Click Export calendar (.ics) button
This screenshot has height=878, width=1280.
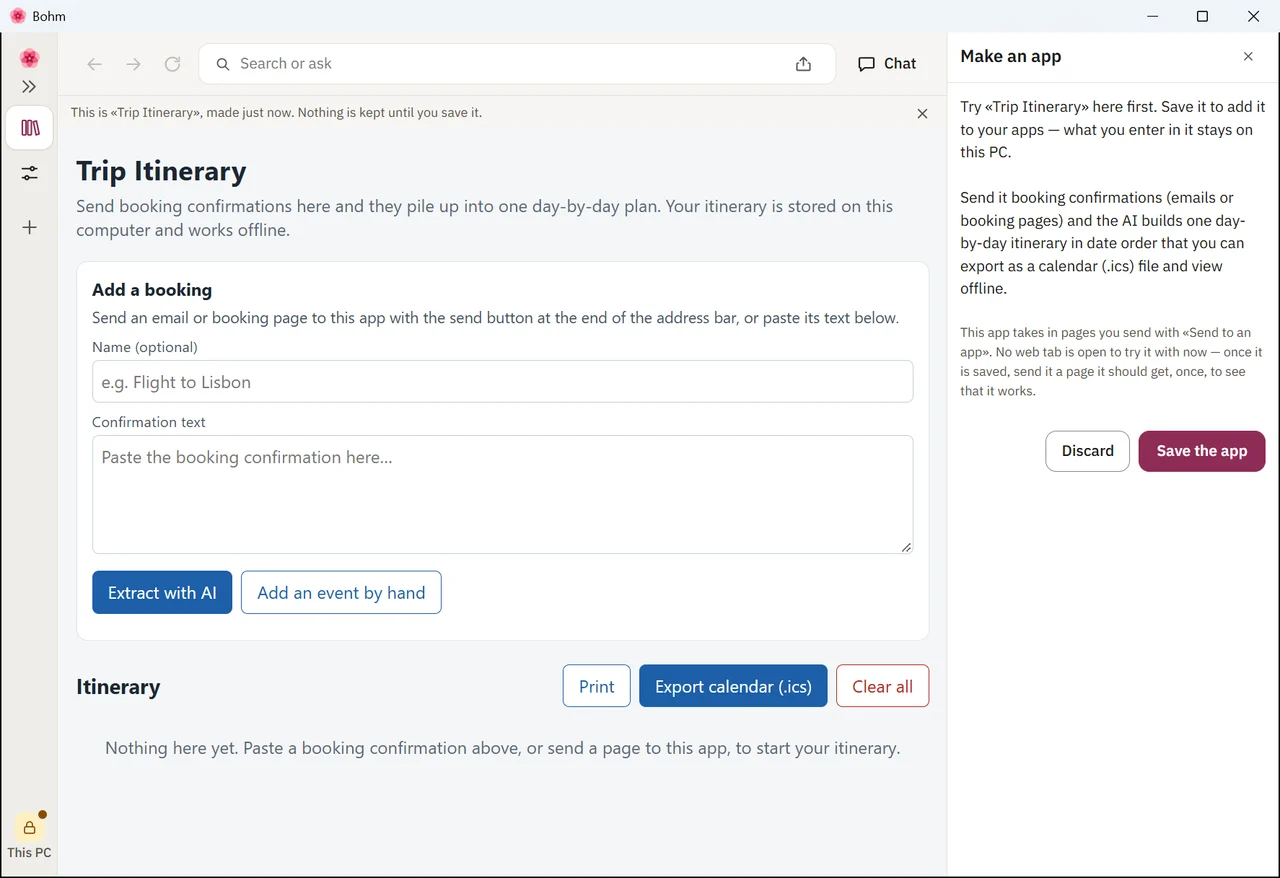pos(733,686)
